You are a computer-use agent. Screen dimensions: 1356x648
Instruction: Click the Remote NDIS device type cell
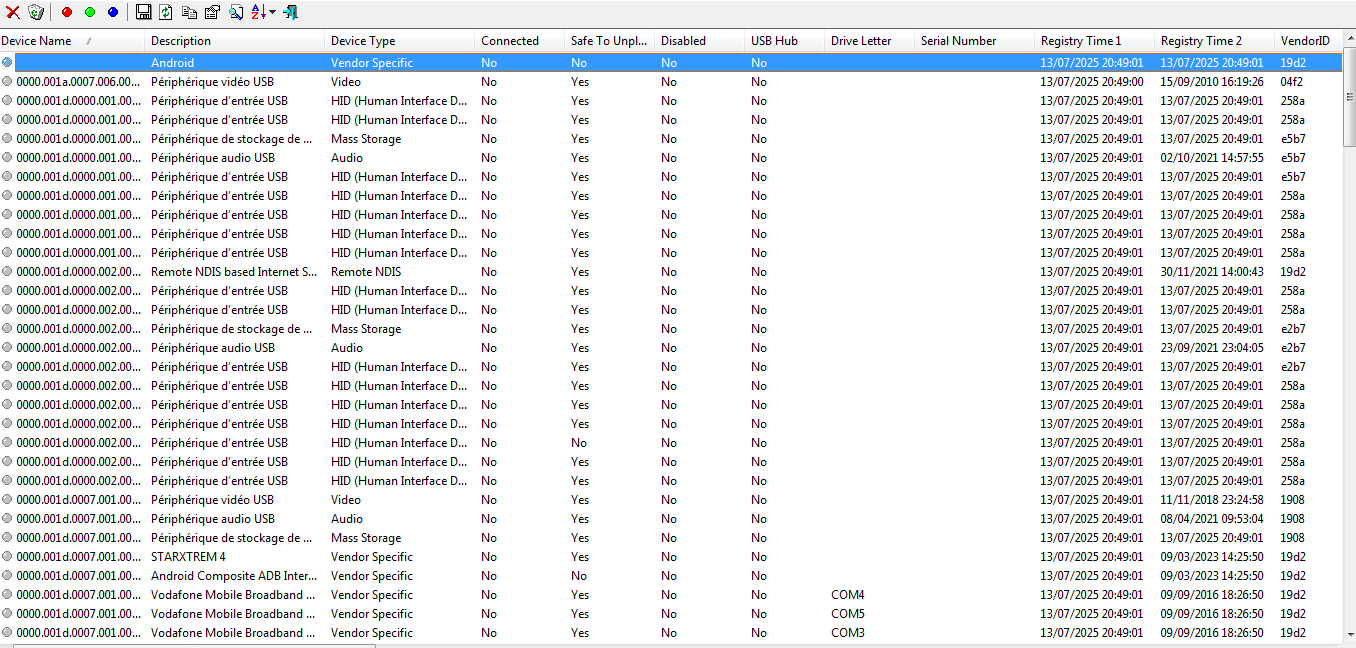[x=366, y=272]
